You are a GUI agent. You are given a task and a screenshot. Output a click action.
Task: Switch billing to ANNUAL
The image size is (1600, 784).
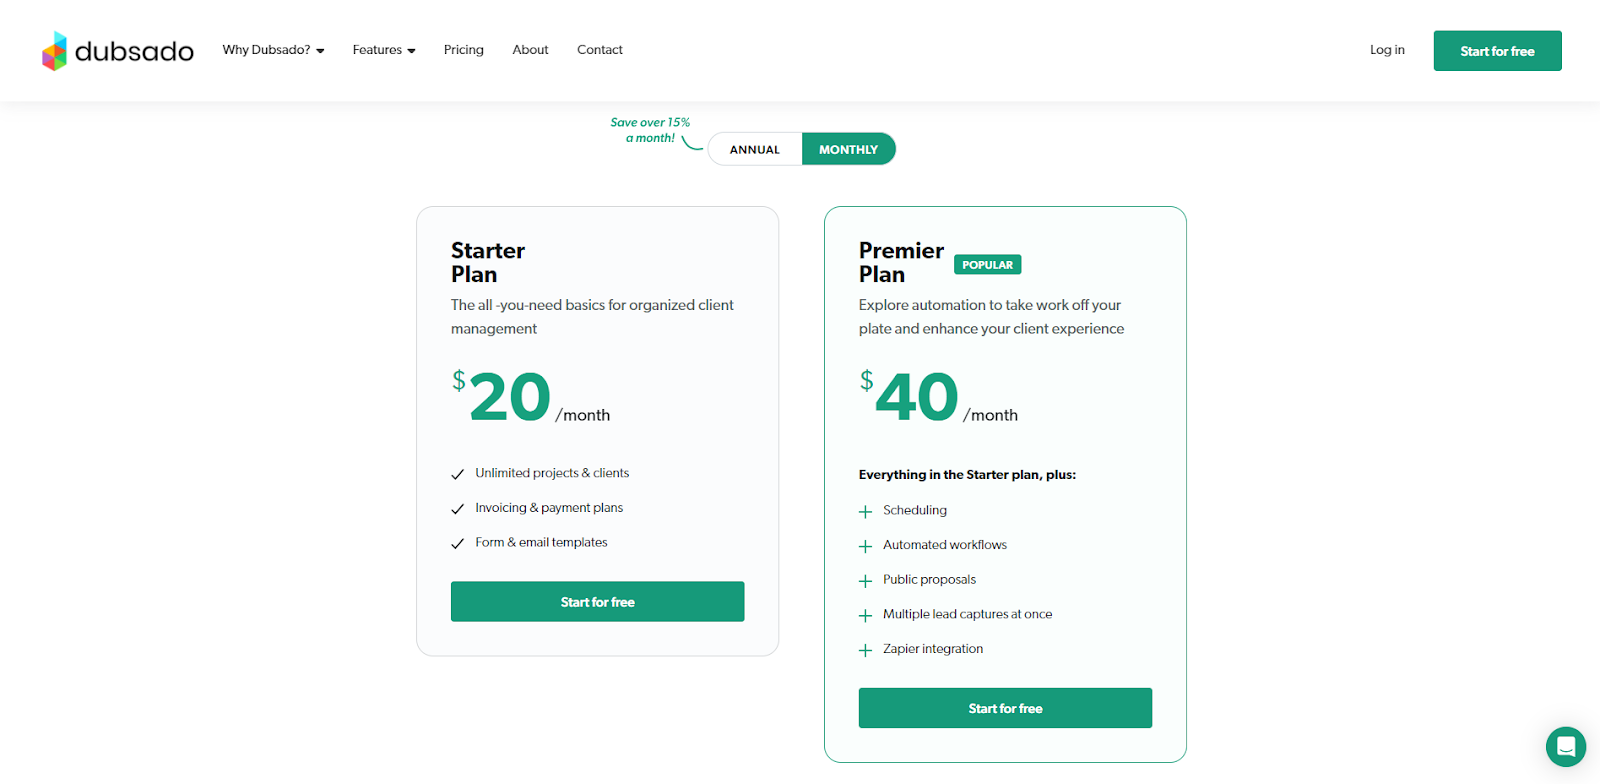(755, 148)
